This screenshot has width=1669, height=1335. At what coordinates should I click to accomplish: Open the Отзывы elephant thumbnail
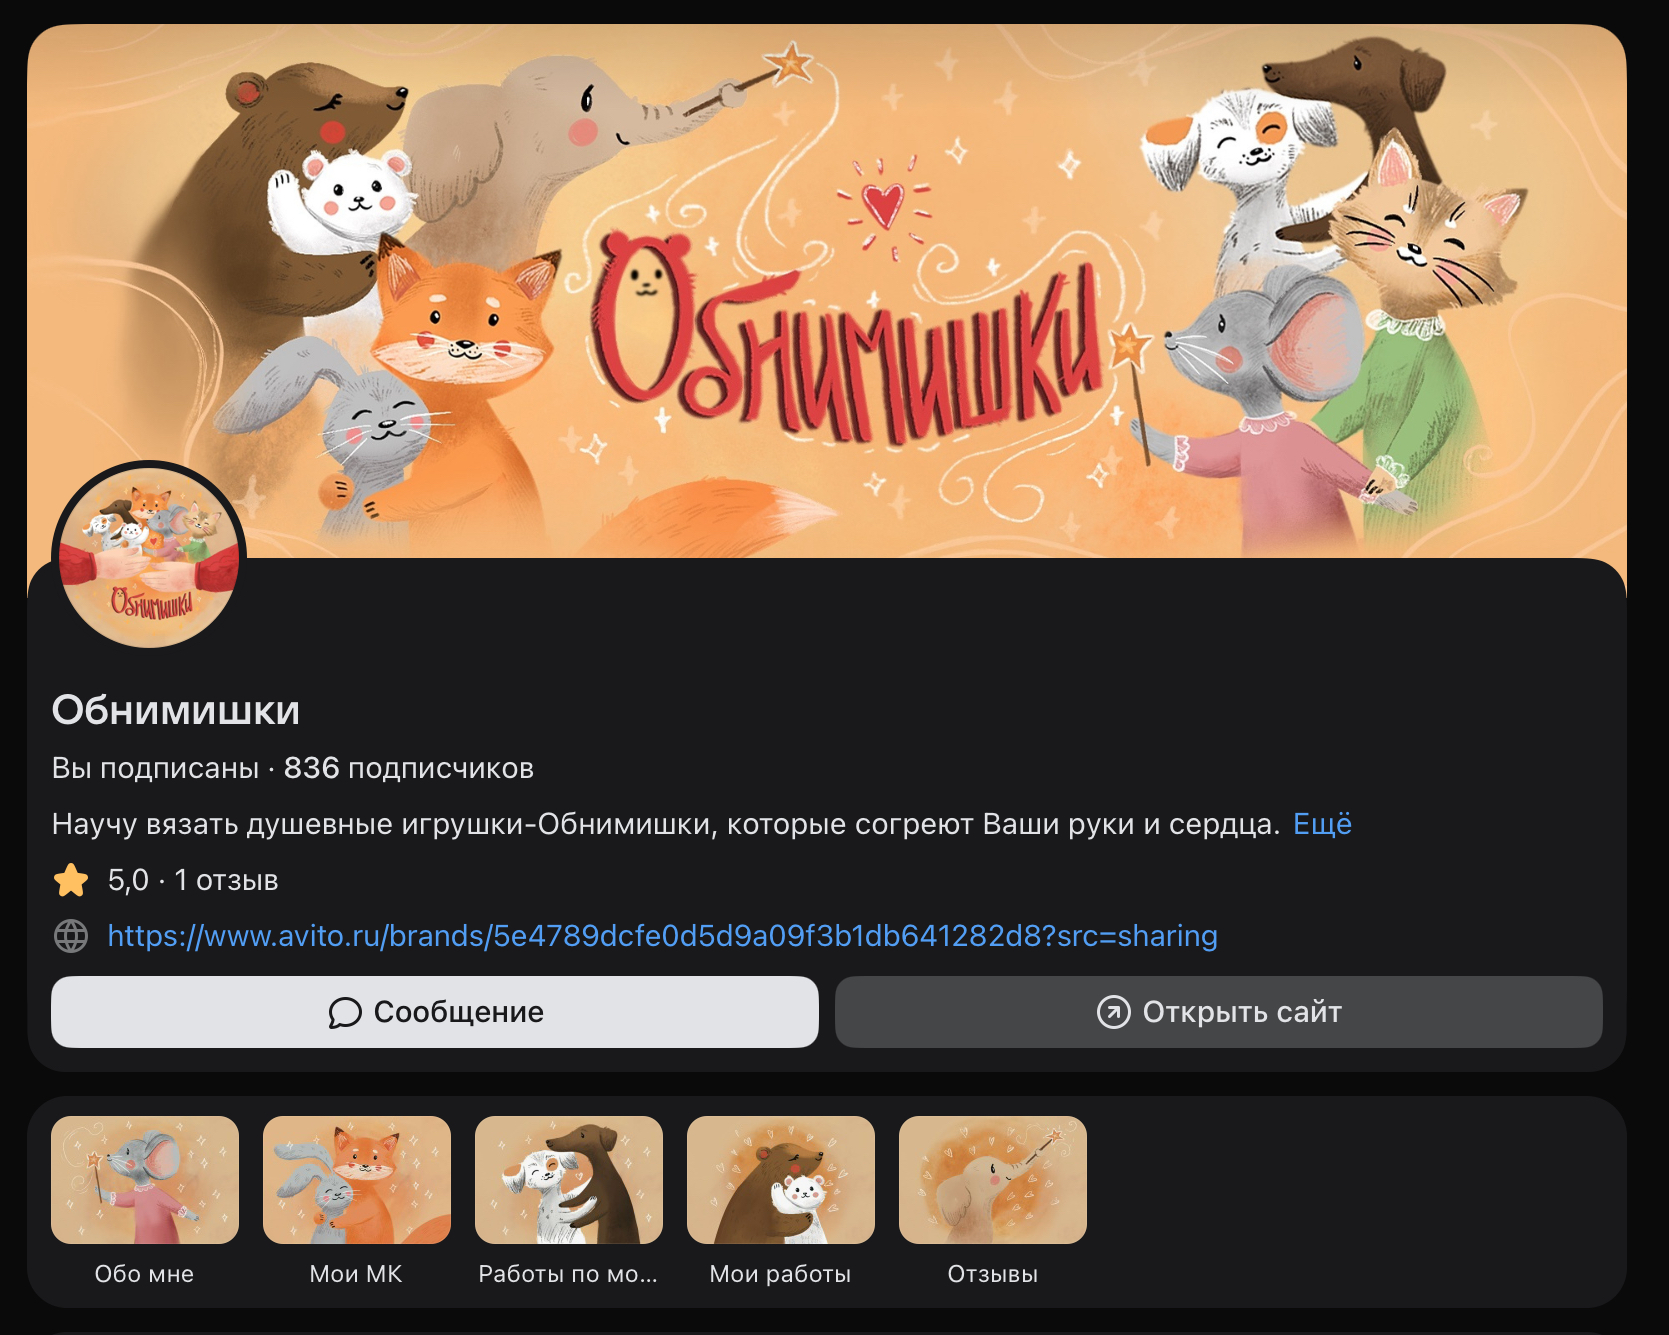pos(993,1180)
